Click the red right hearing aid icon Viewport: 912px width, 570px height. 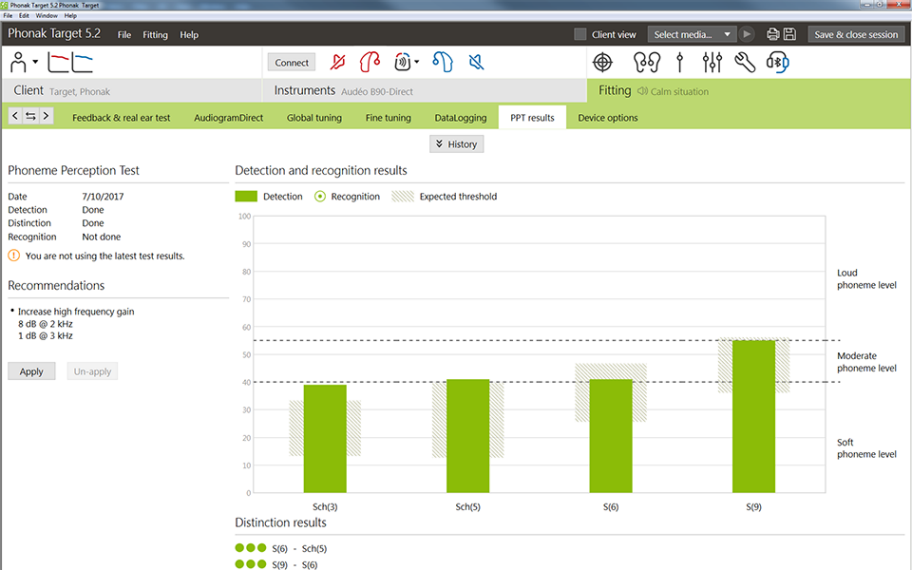370,62
